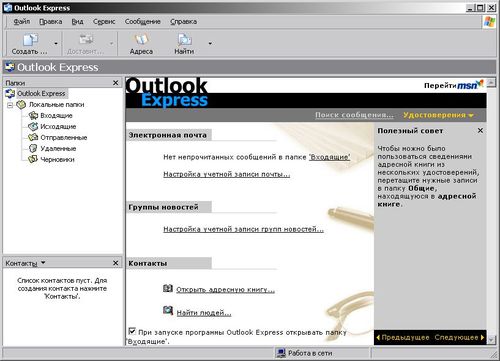This screenshot has height=361, width=500.
Task: Click Открыть адресную книгу link
Action: pos(226,290)
